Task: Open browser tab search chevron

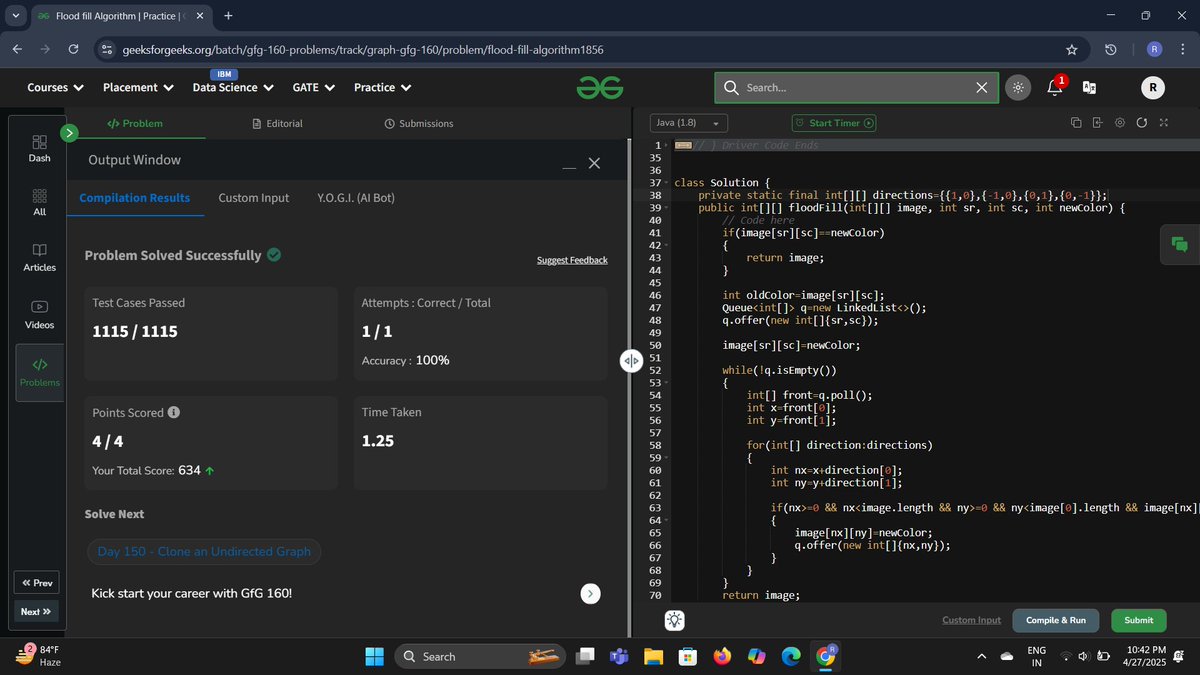Action: (16, 16)
